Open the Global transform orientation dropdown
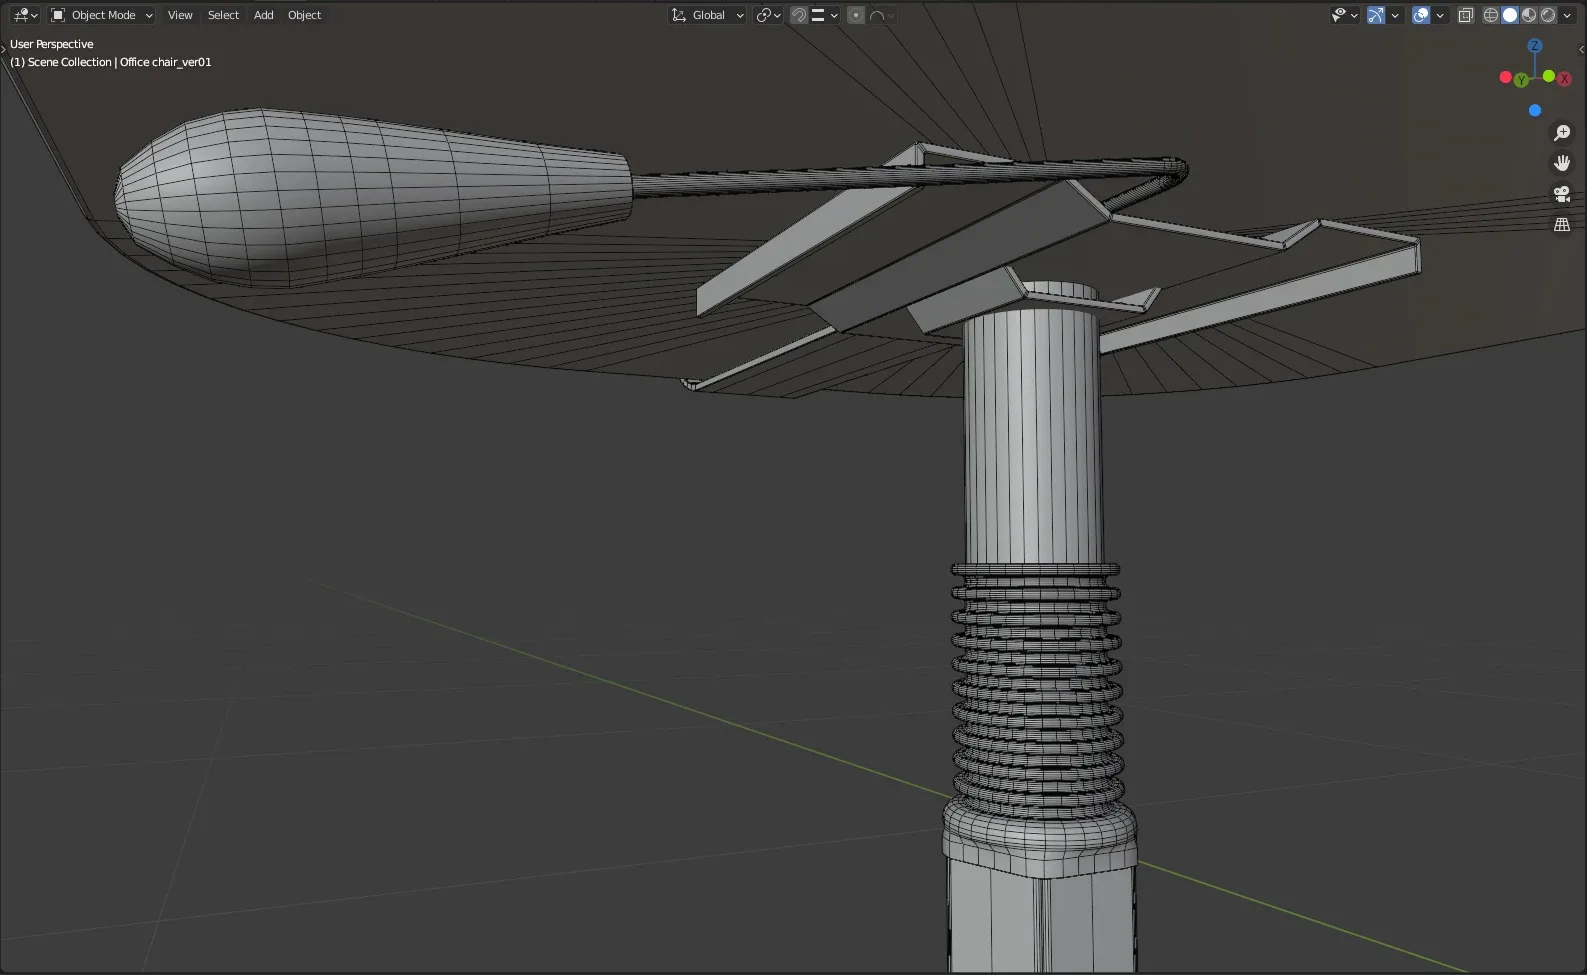 pyautogui.click(x=707, y=15)
